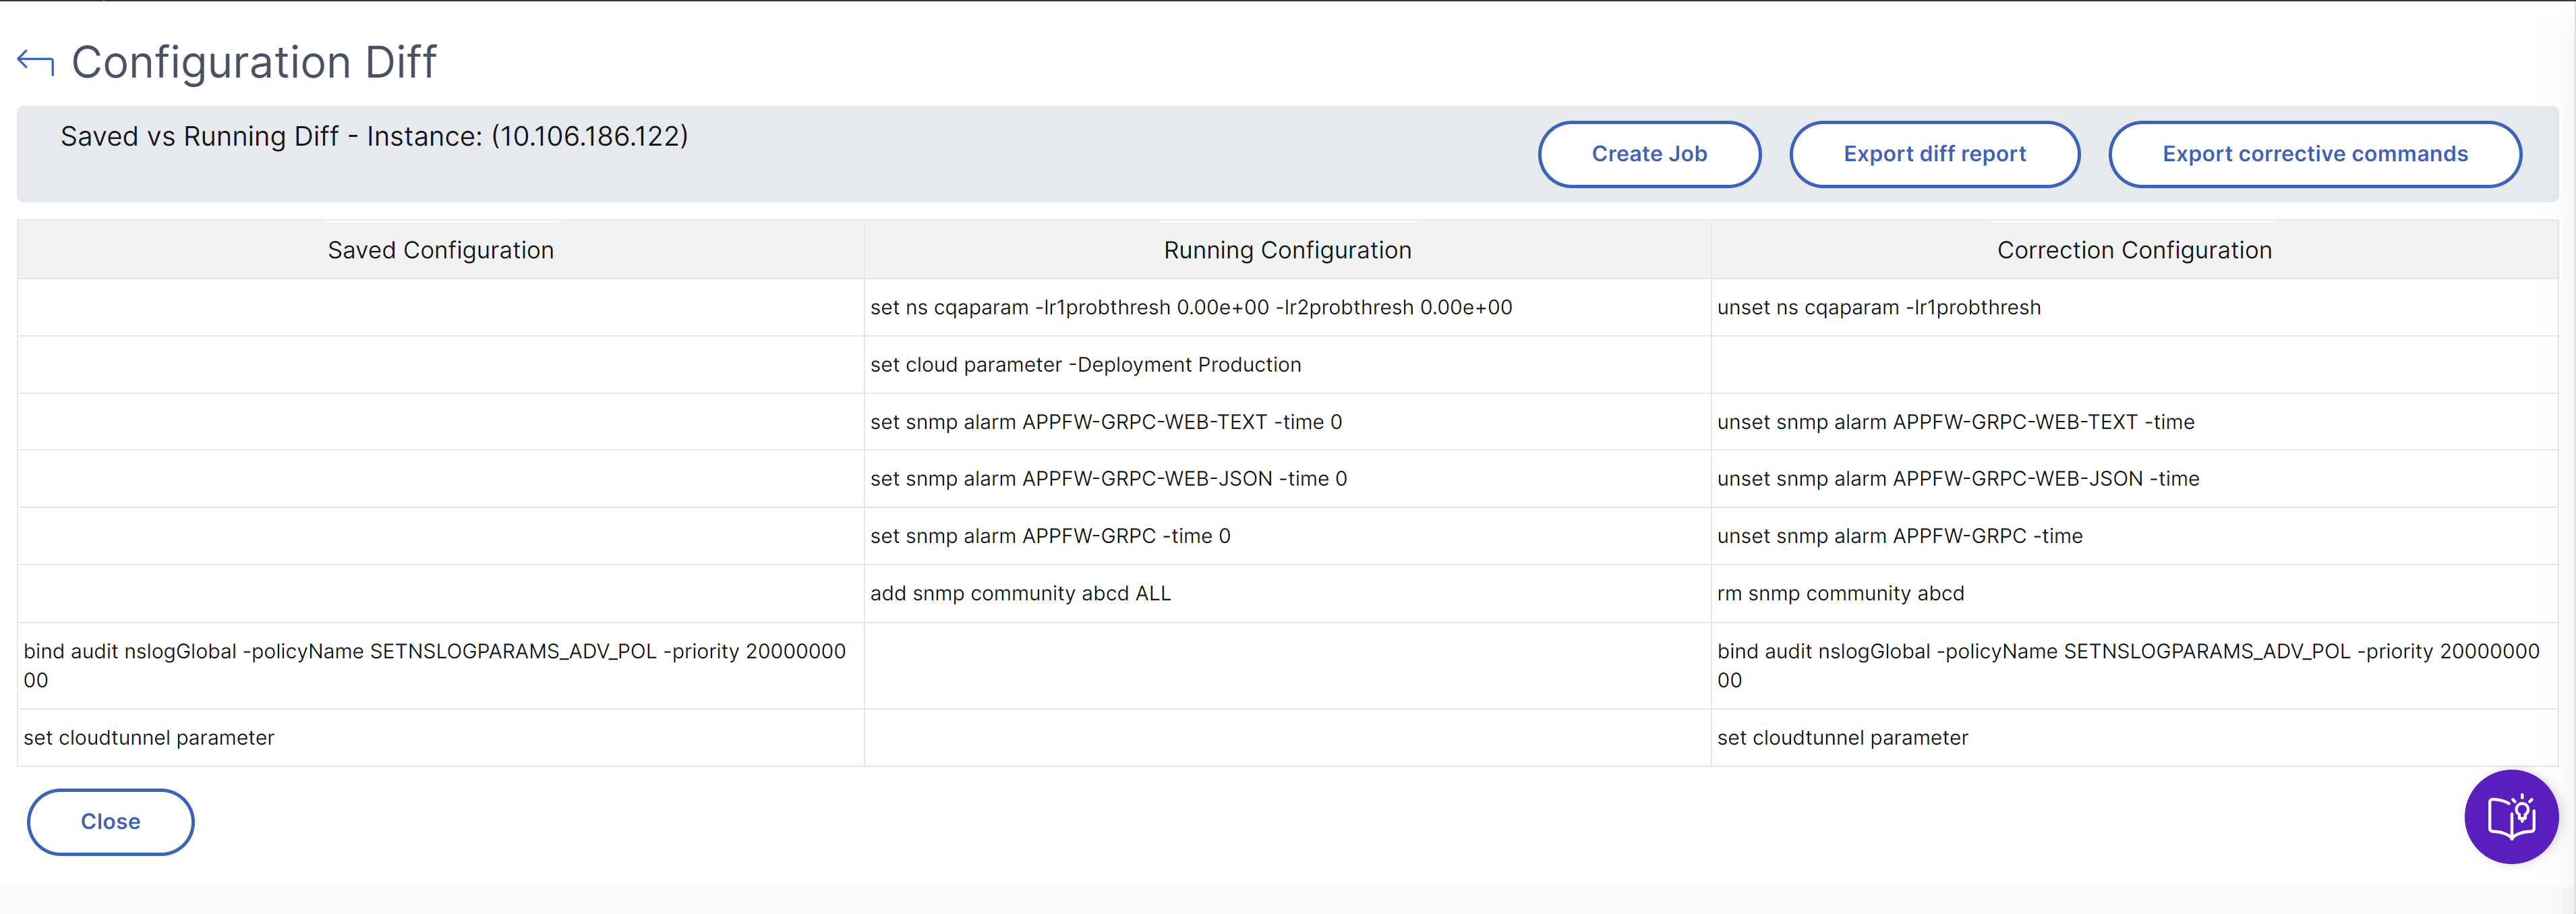
Task: Select 'unset ns cqaparam -lr1probthresh' correction cell
Action: [2135, 307]
